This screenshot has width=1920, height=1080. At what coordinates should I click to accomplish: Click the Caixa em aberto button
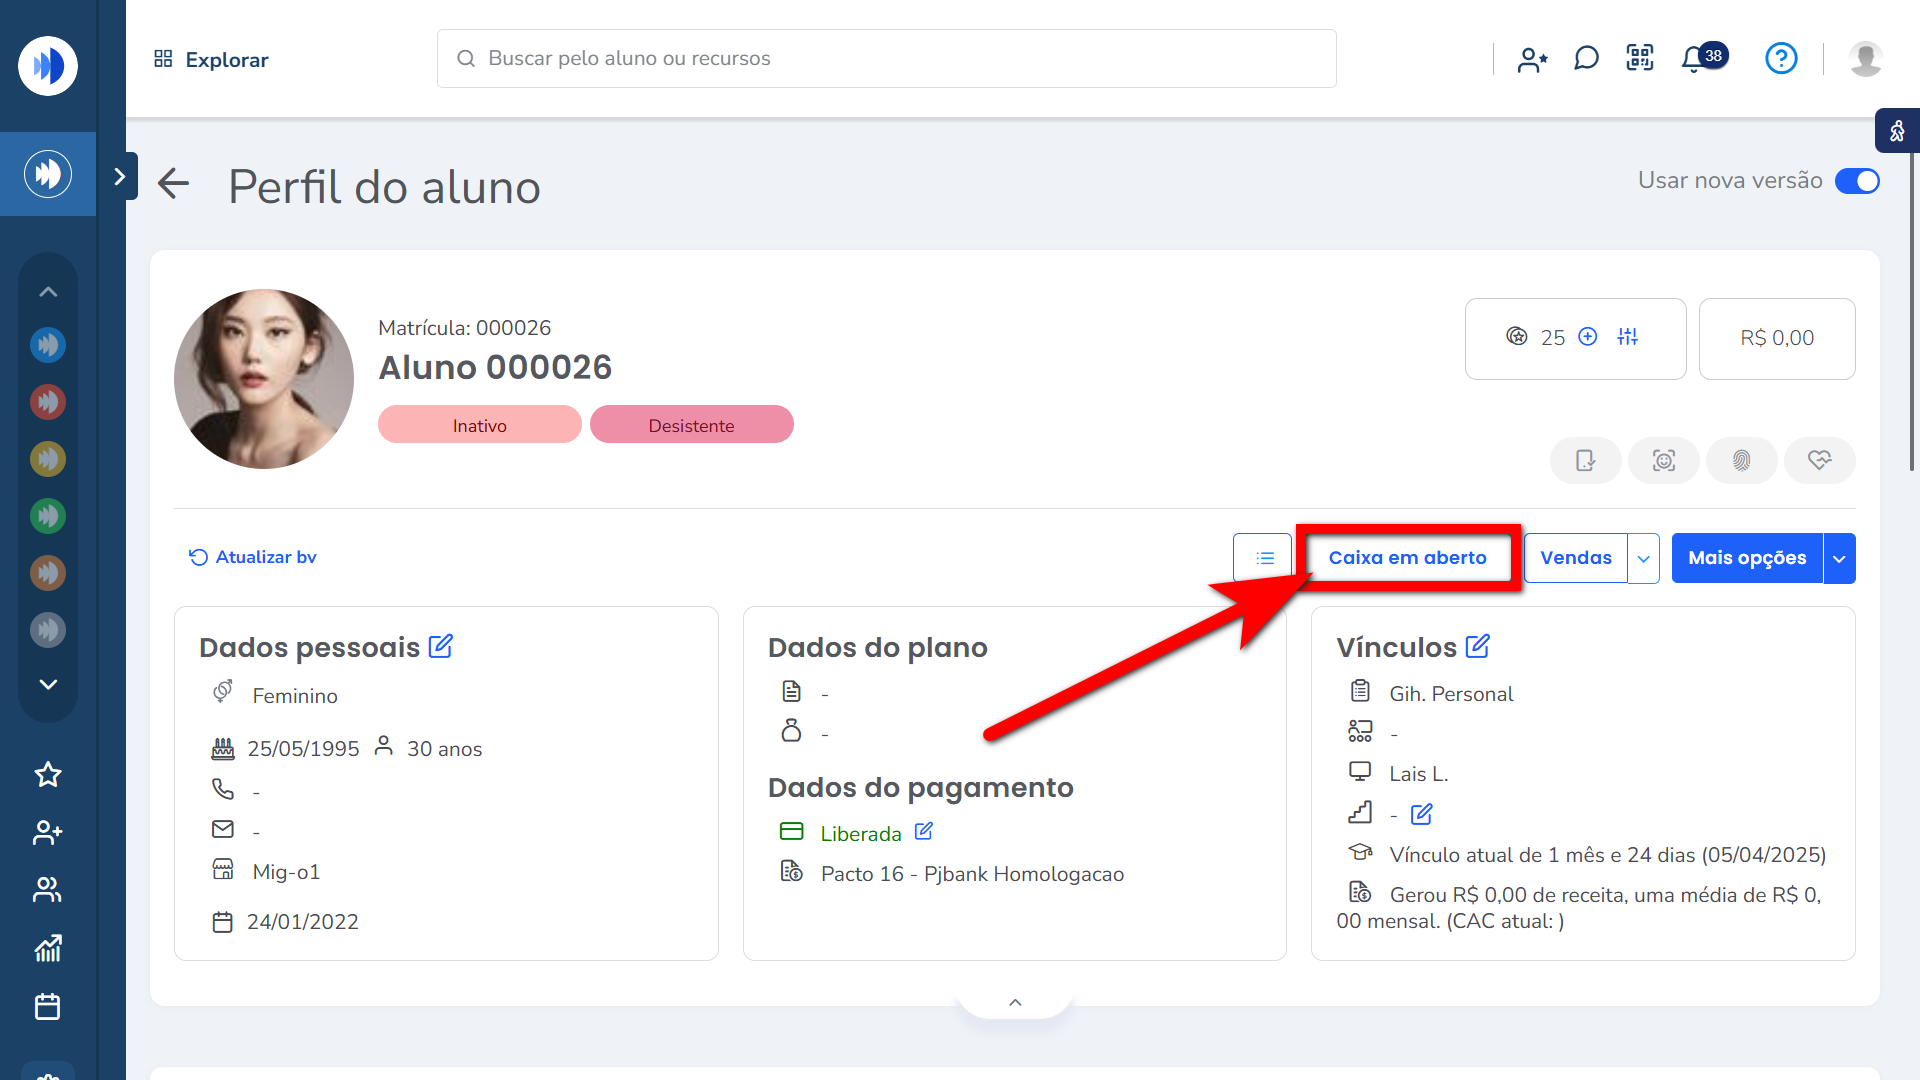(1407, 558)
